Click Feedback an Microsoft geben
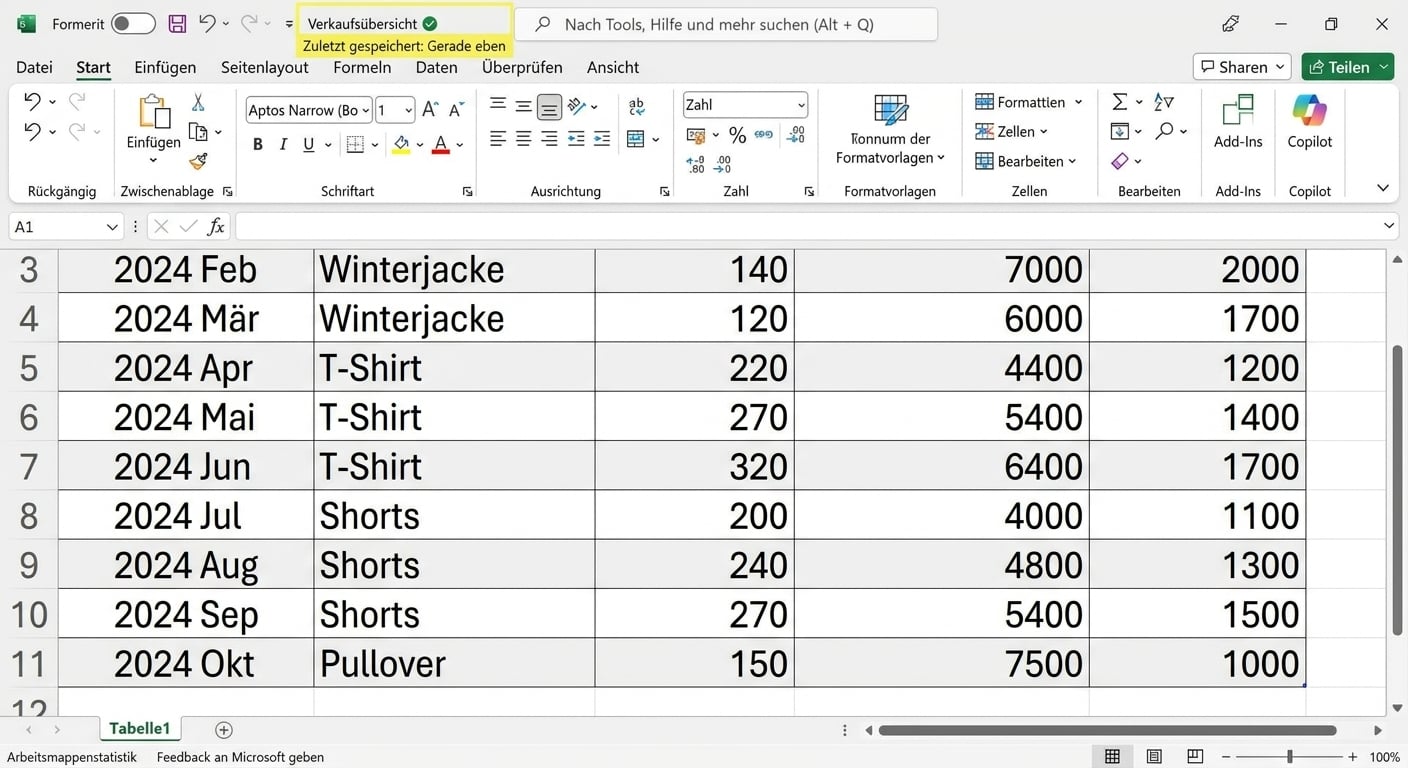Viewport: 1408px width, 768px height. 240,757
